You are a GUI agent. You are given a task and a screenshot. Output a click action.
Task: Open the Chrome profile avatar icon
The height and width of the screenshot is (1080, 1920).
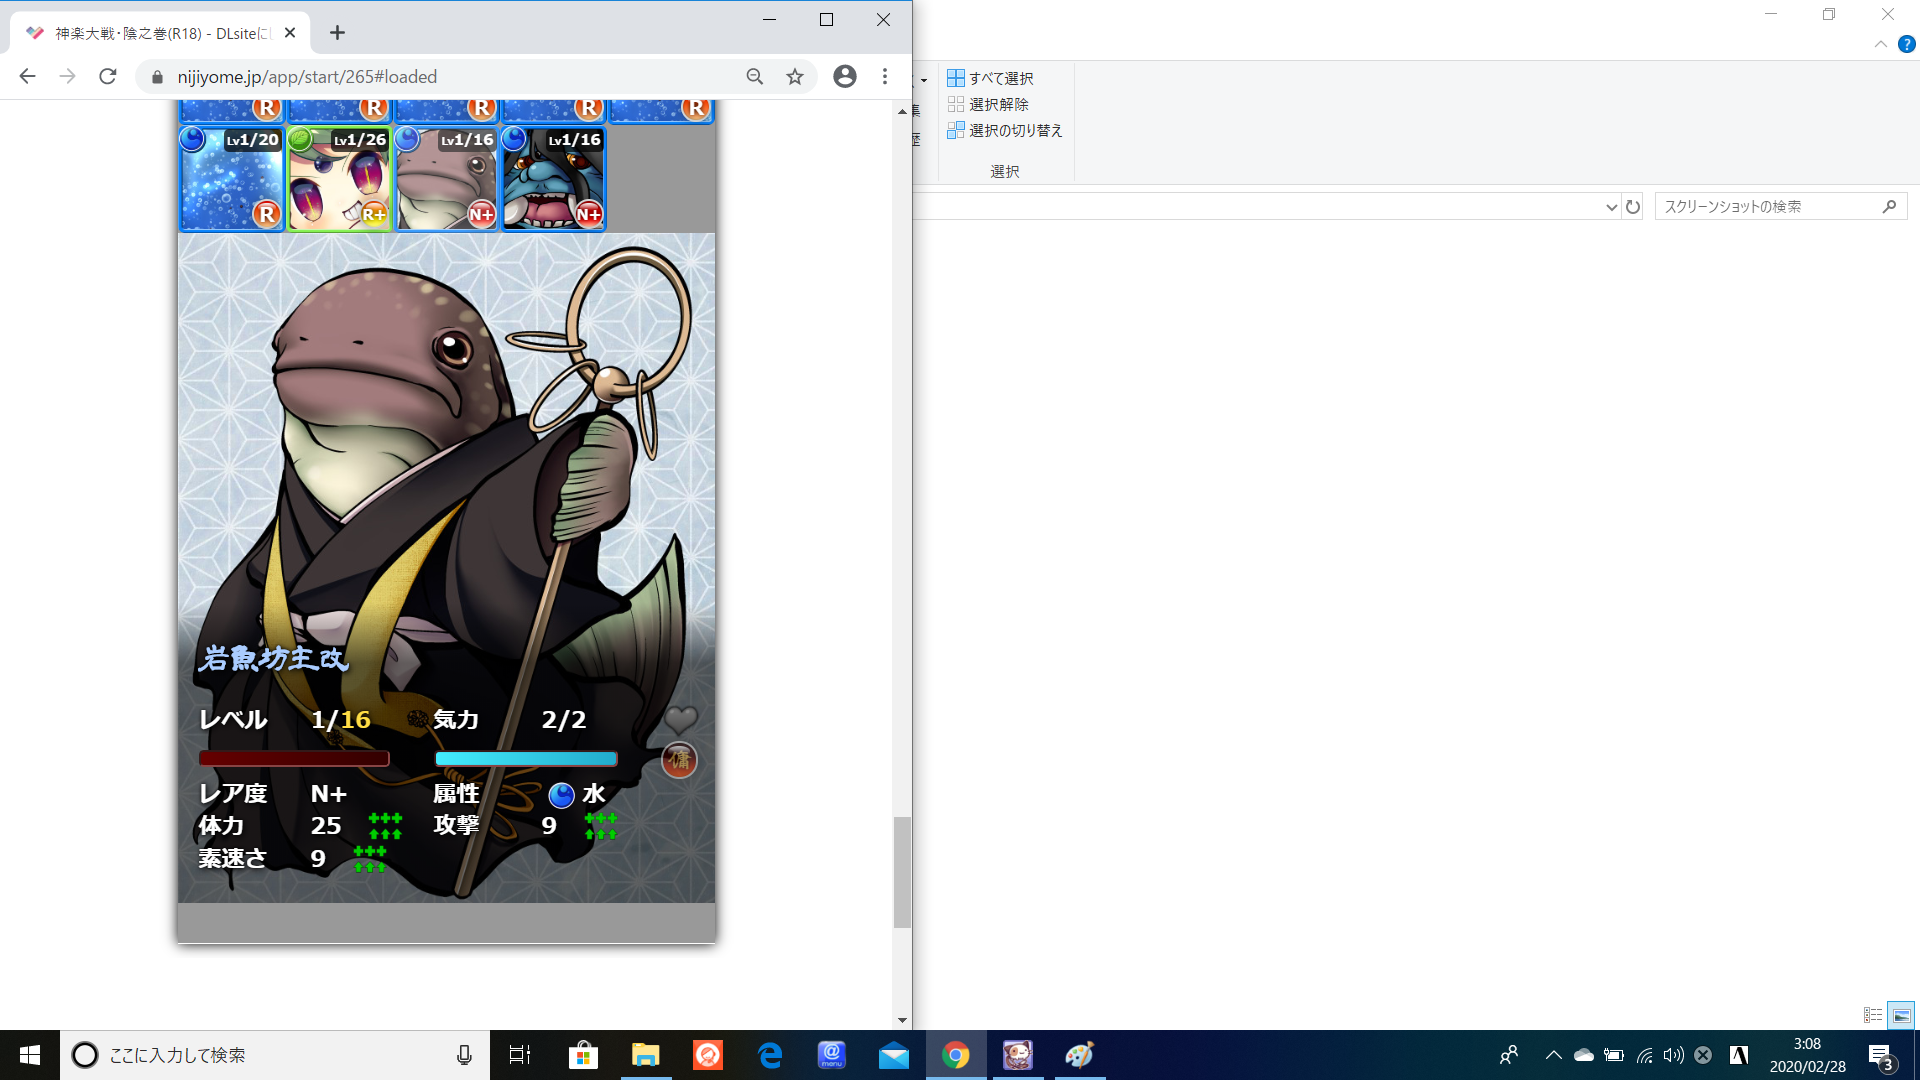845,77
